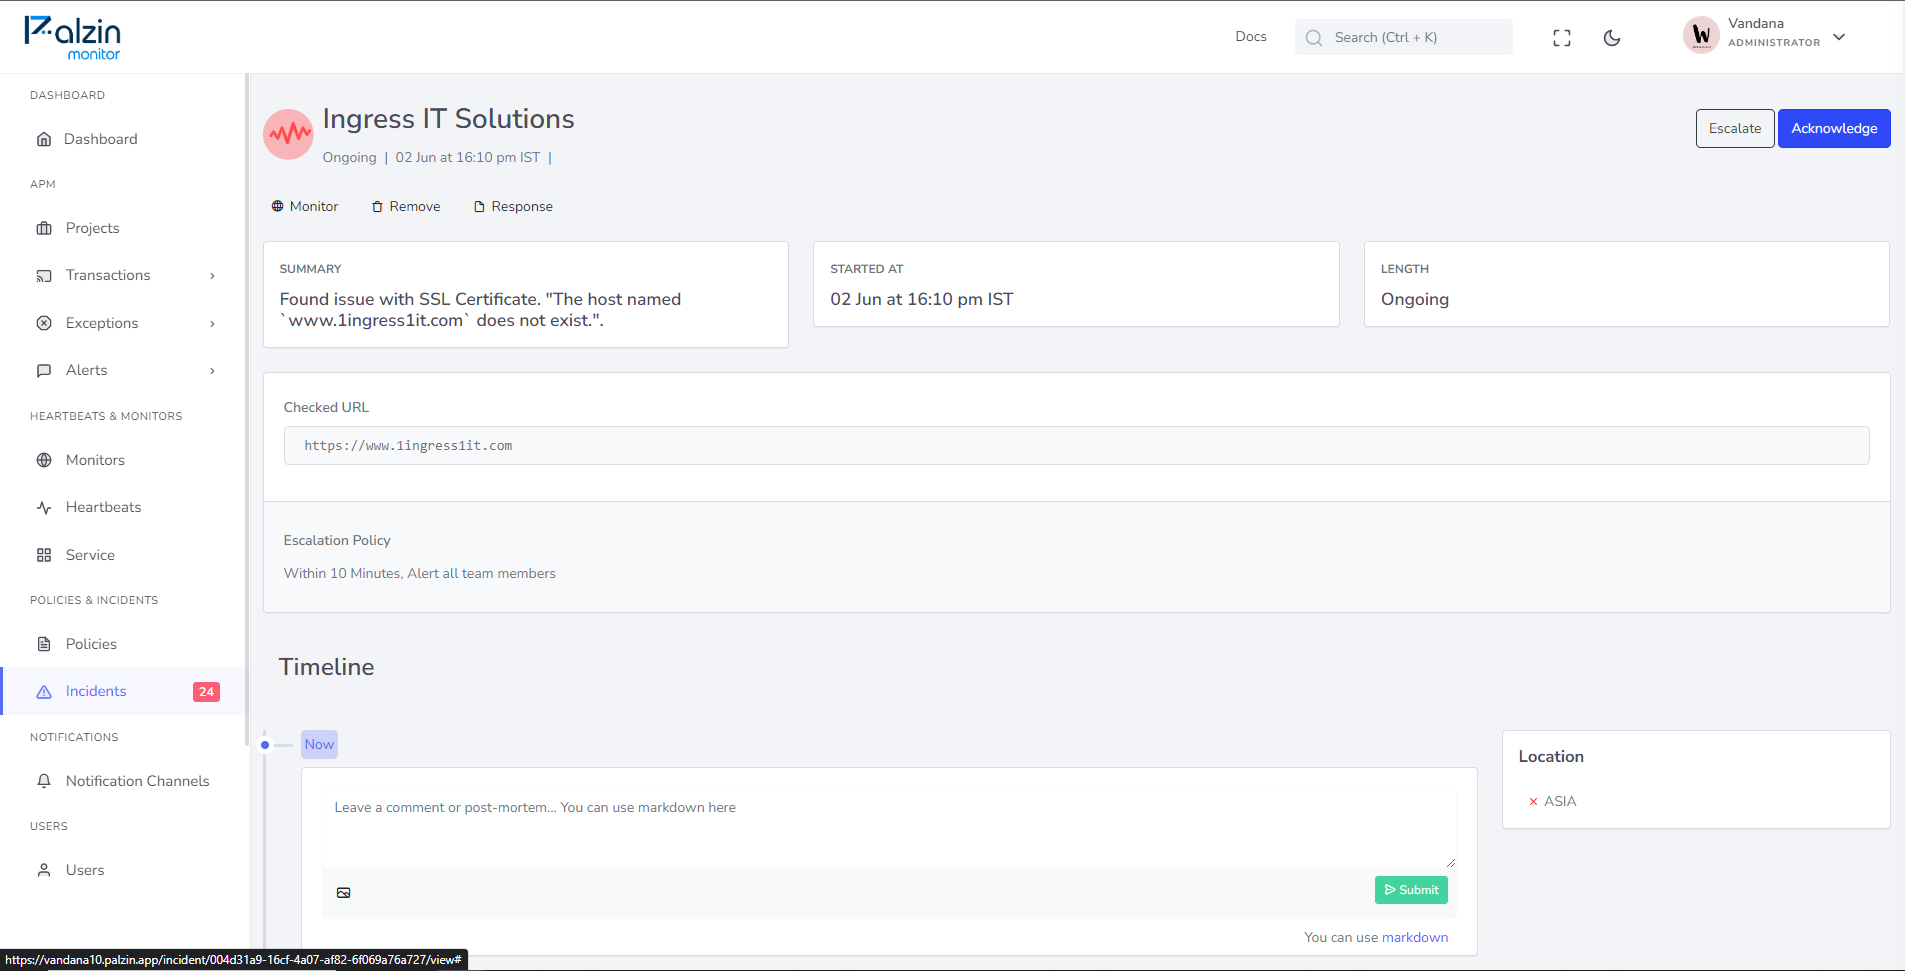The width and height of the screenshot is (1905, 971).
Task: Click the Palzin monitor logo
Action: click(x=72, y=38)
